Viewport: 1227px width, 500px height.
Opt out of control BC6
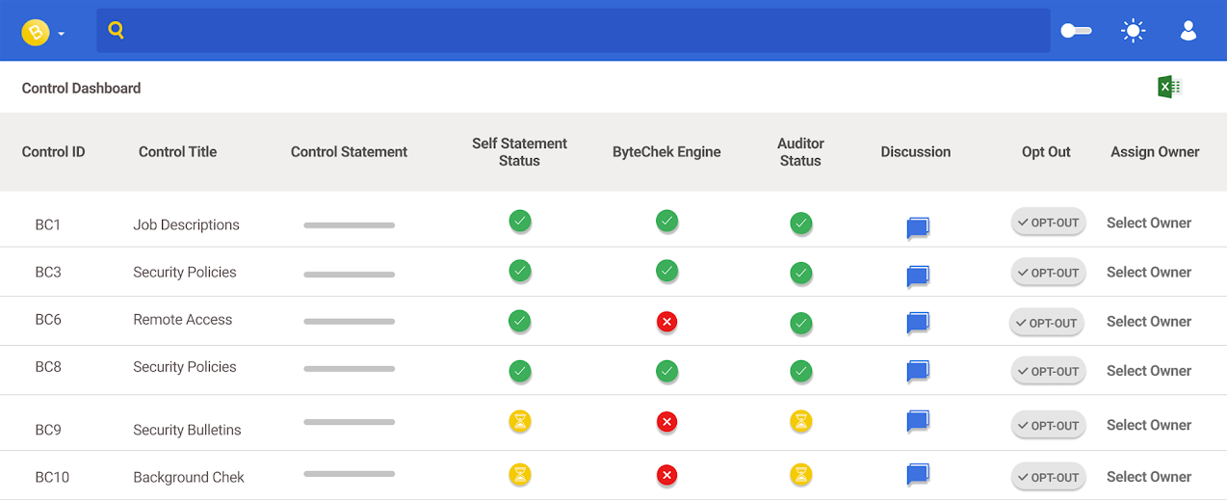click(1046, 322)
